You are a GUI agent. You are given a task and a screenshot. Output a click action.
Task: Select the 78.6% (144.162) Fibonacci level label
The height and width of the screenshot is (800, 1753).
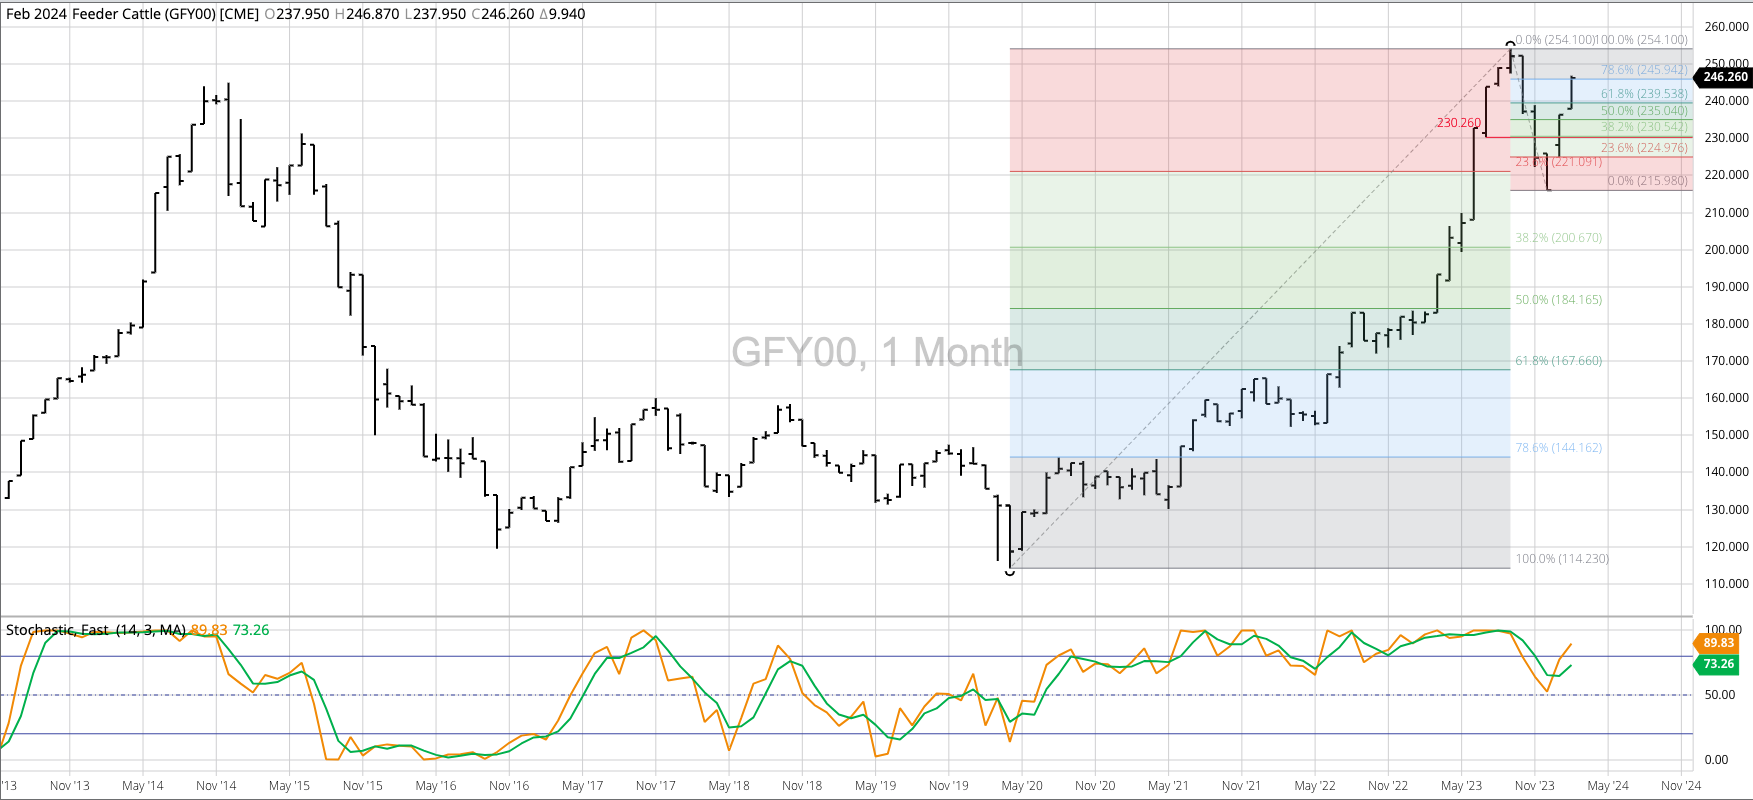tap(1558, 448)
